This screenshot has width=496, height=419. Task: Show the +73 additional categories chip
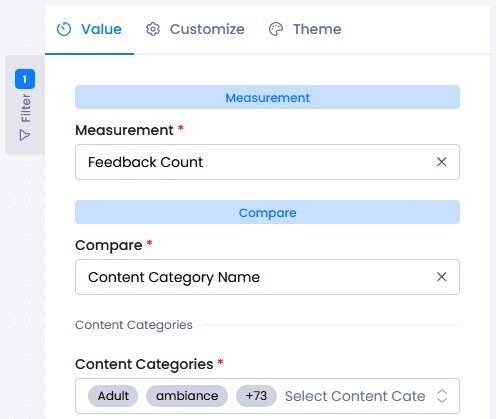click(256, 396)
